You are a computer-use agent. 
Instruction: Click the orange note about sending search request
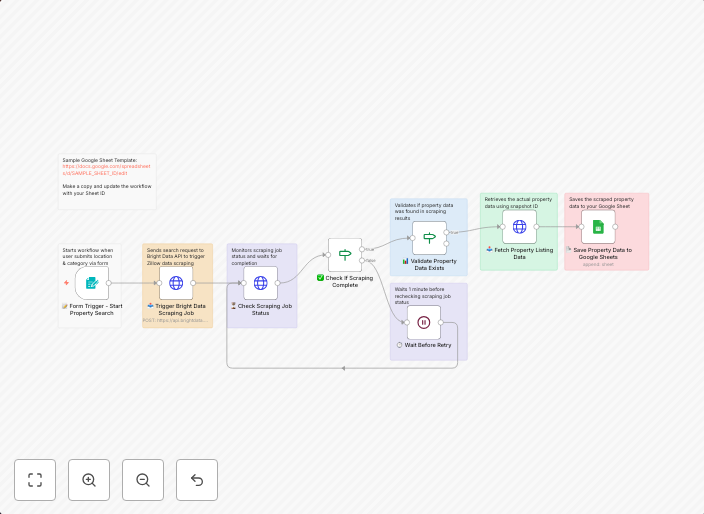pyautogui.click(x=177, y=256)
